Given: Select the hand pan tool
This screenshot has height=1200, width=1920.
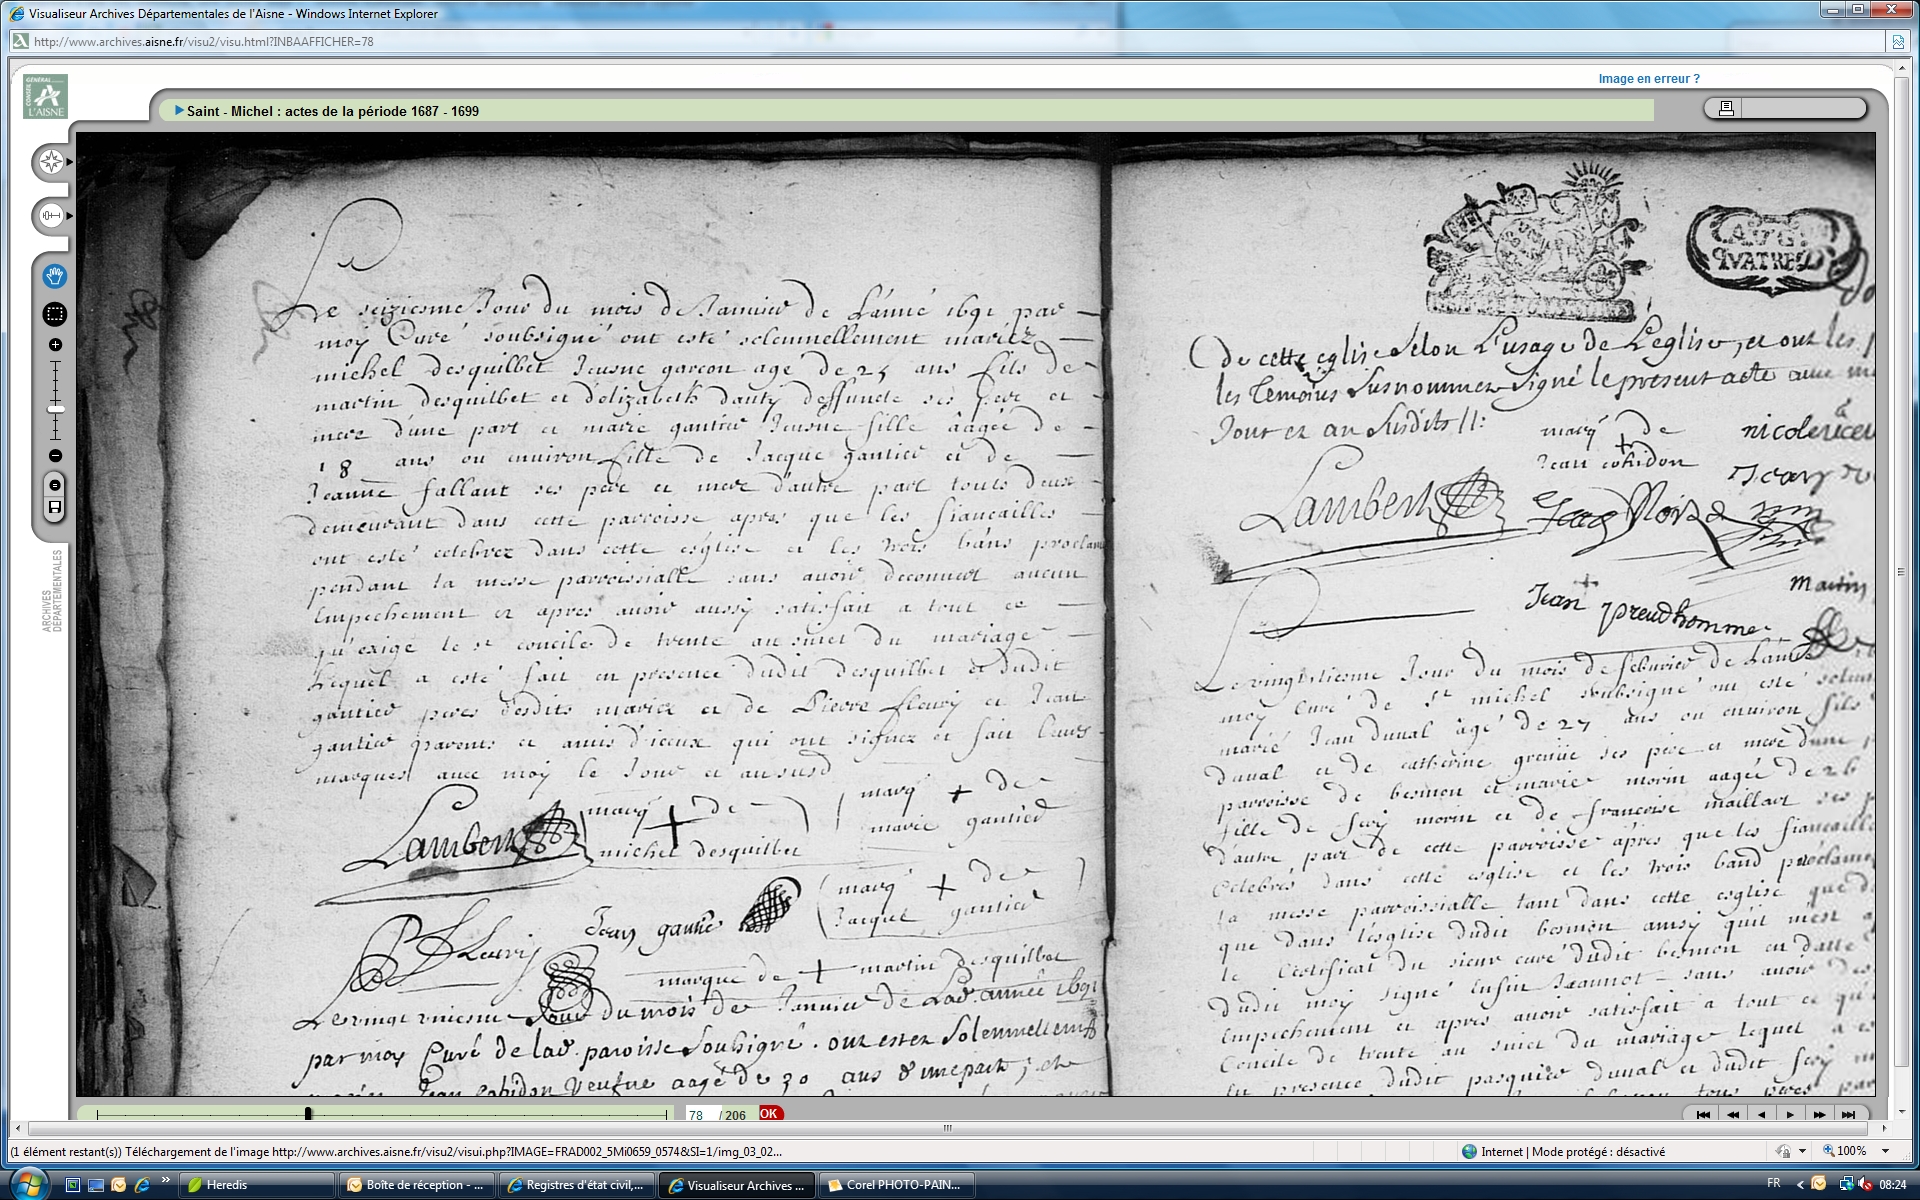Looking at the screenshot, I should pos(55,276).
